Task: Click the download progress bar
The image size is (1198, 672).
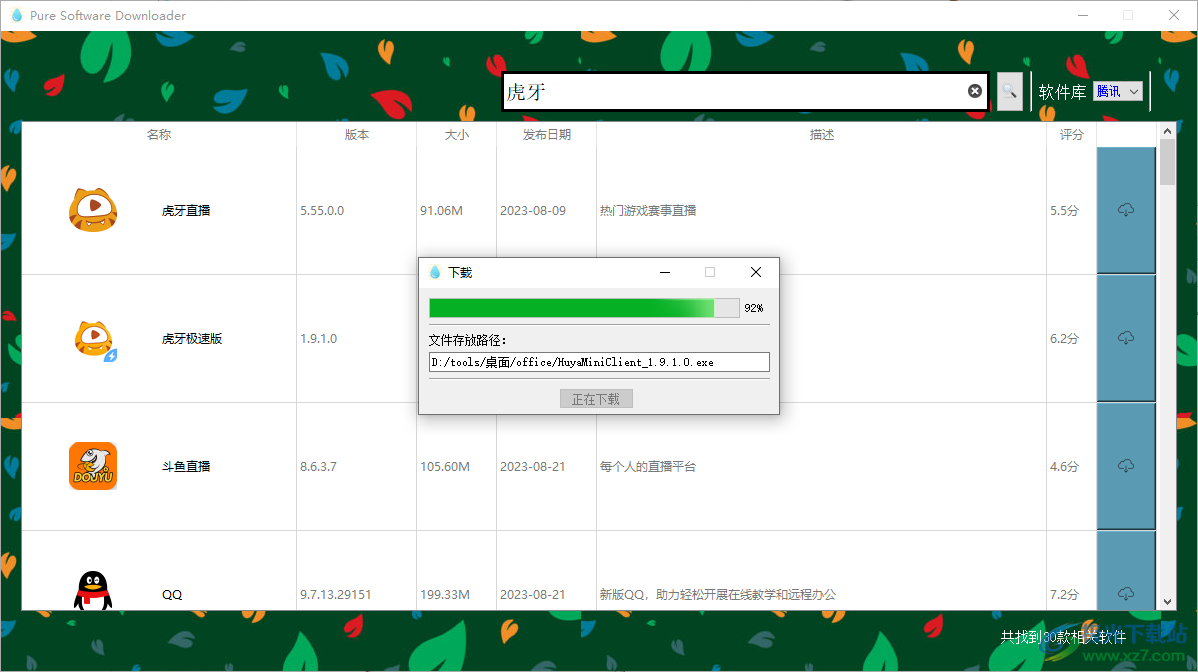Action: (584, 308)
